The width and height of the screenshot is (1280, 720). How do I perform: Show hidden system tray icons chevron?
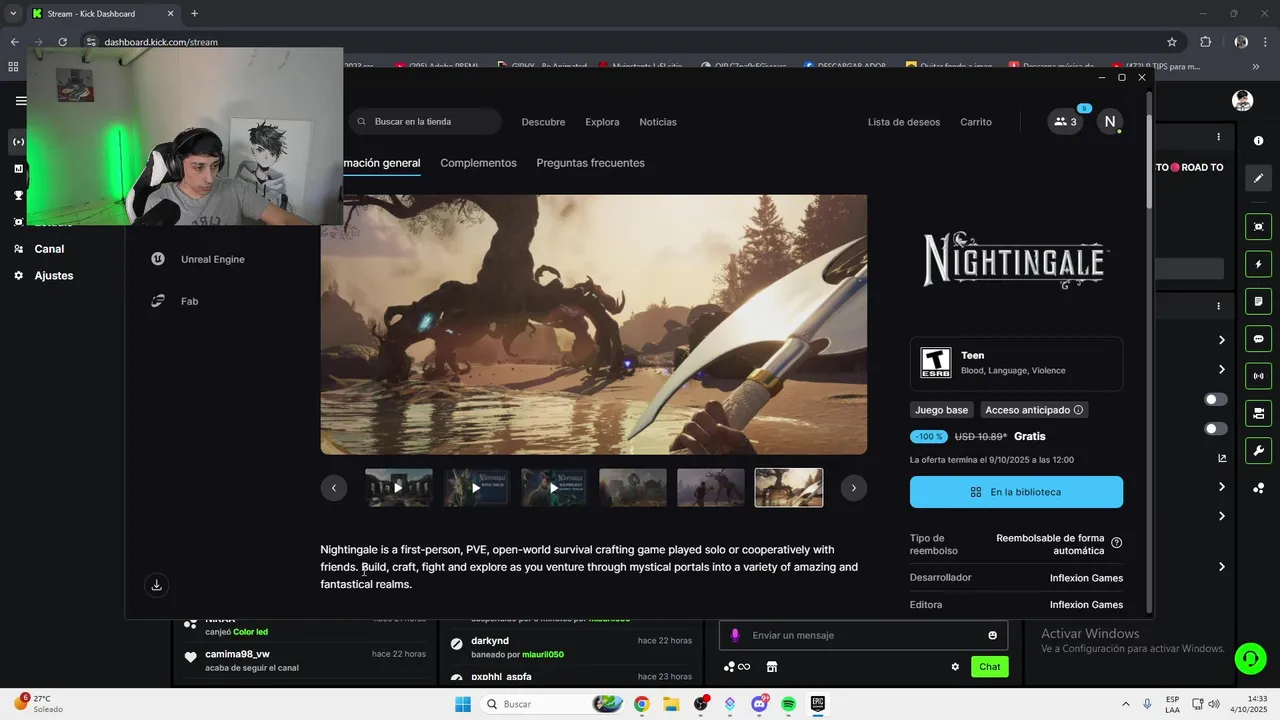(x=1127, y=704)
